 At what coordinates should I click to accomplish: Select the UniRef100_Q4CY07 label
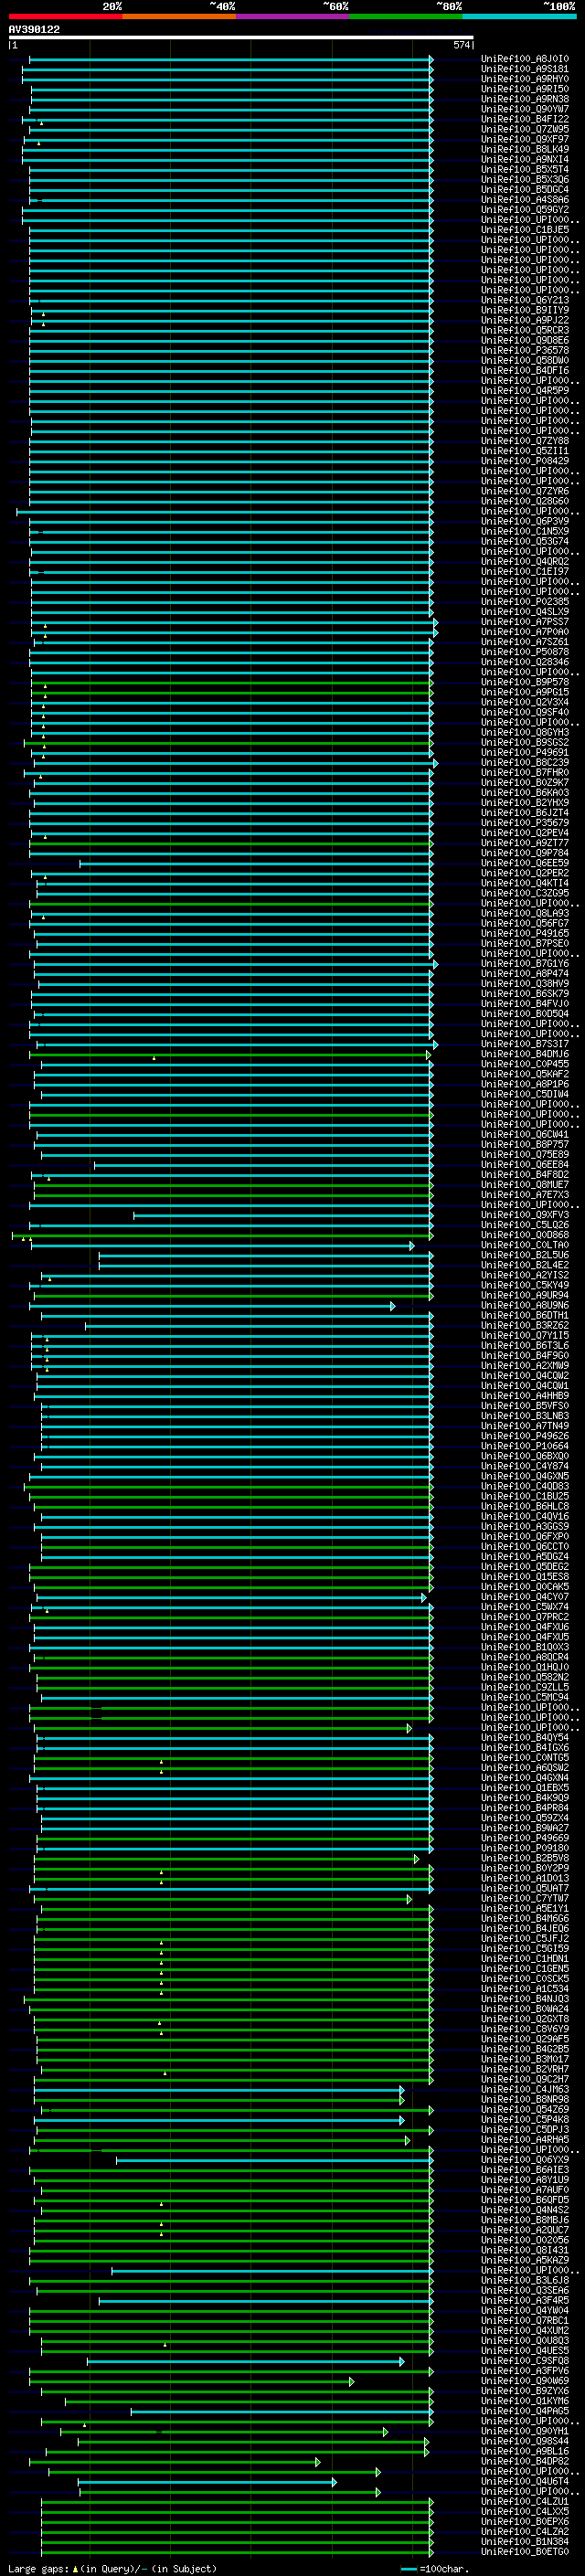(x=525, y=1597)
